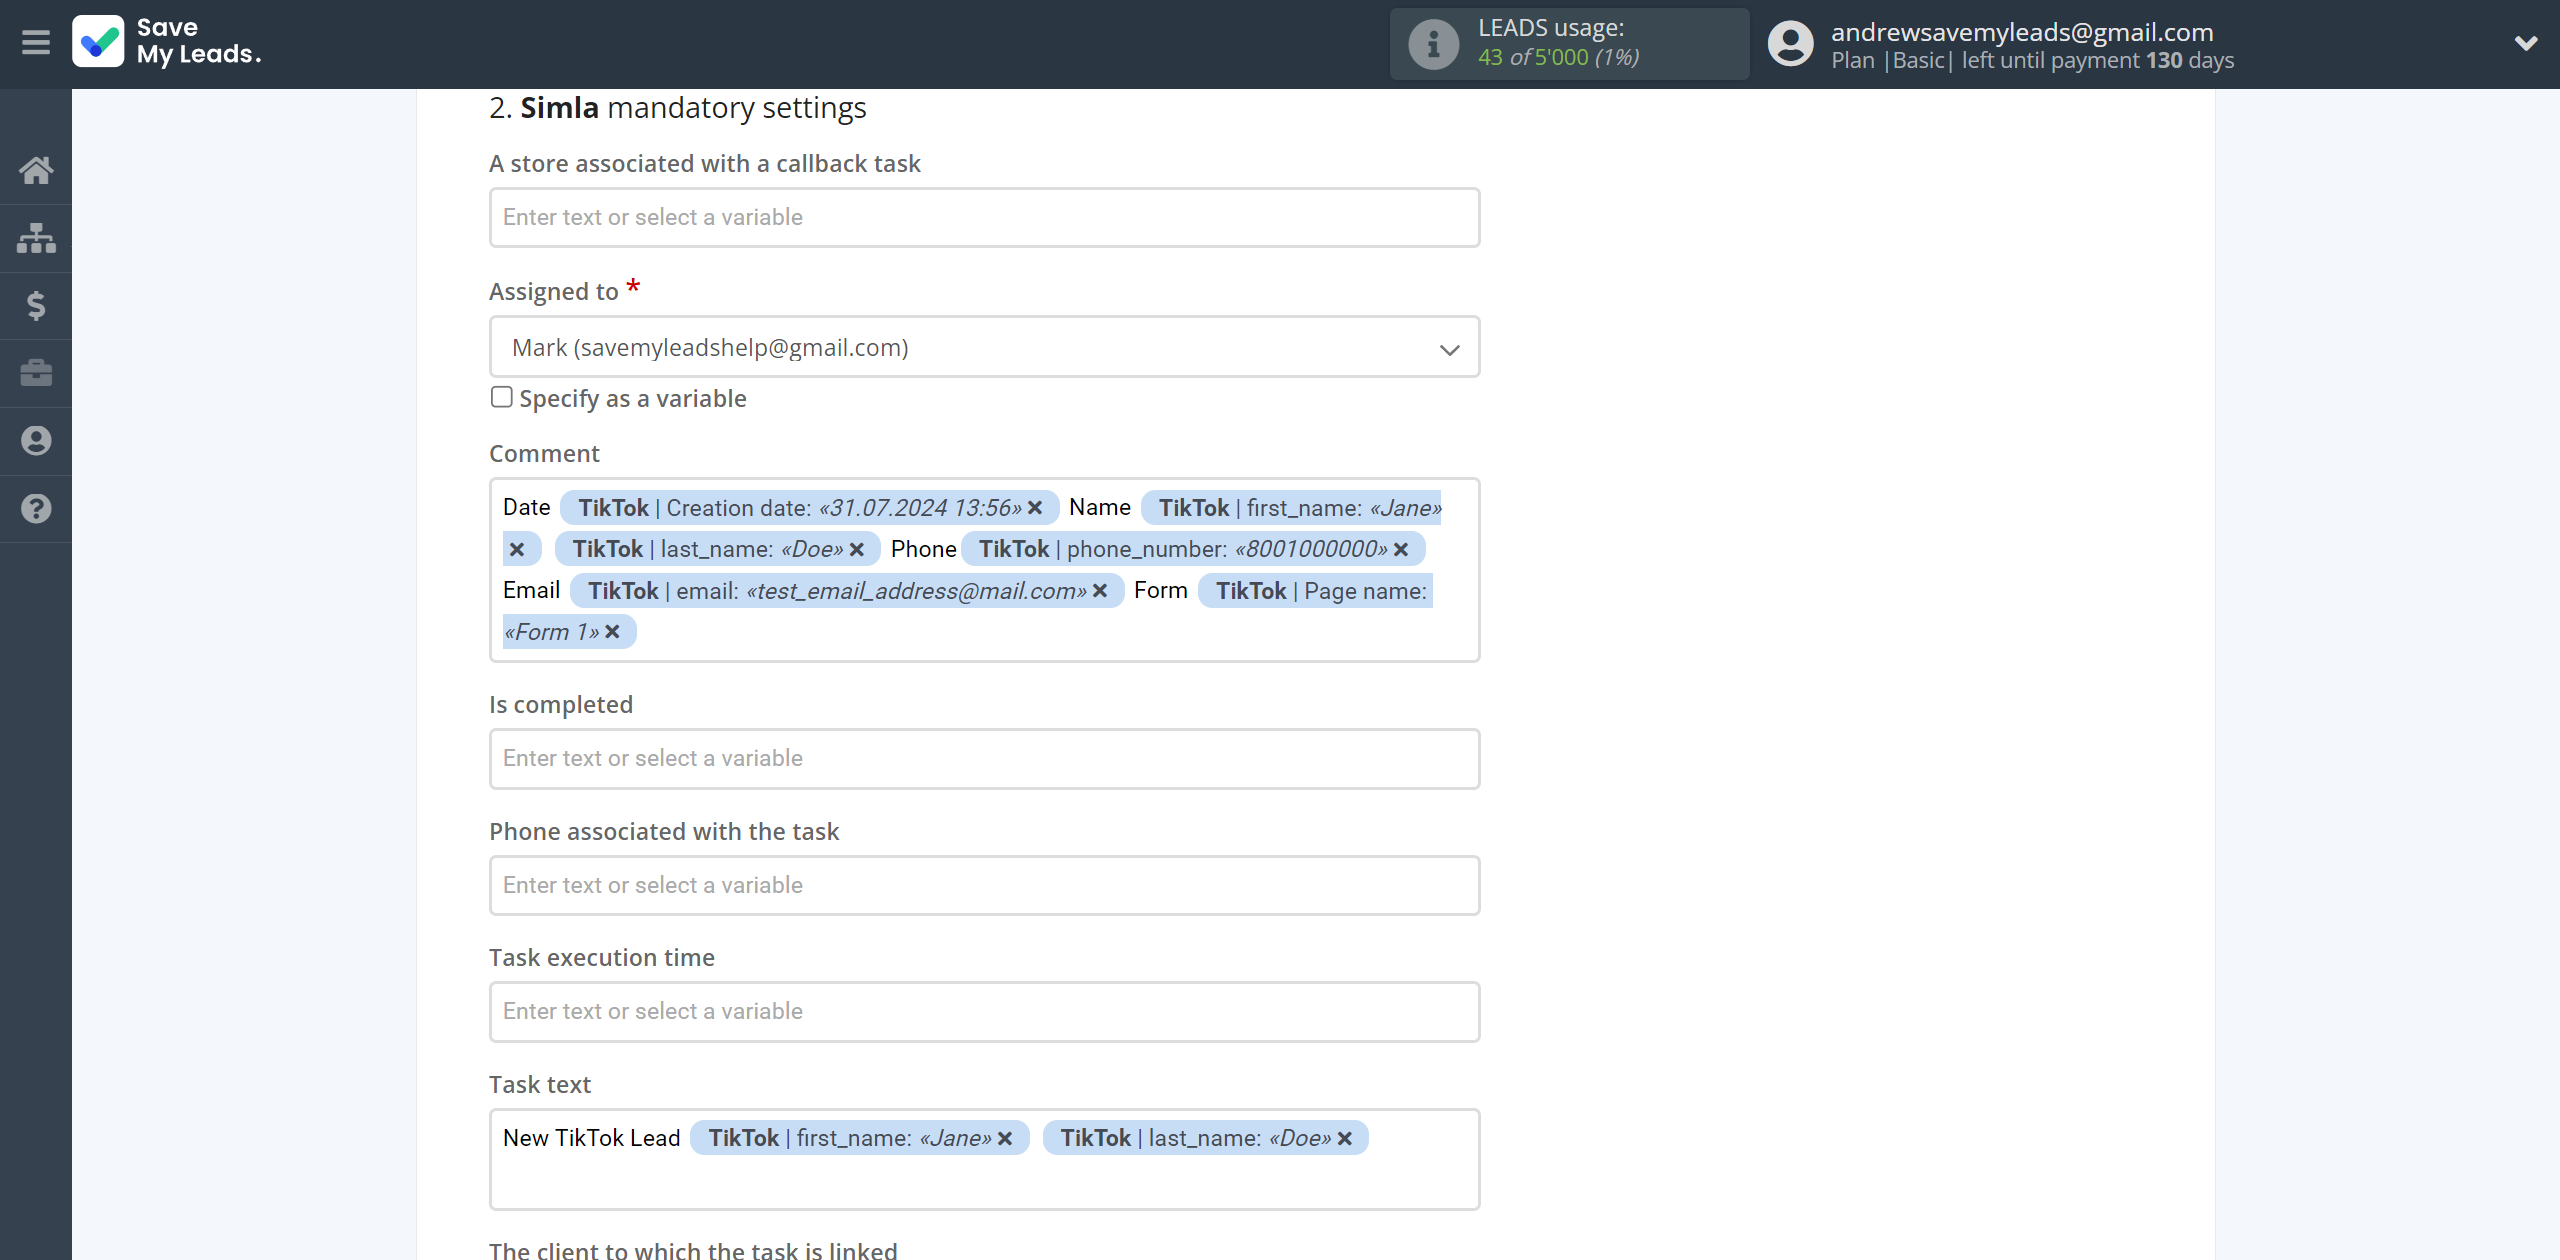Click the Task execution time field
Image resolution: width=2560 pixels, height=1260 pixels.
click(x=984, y=1011)
